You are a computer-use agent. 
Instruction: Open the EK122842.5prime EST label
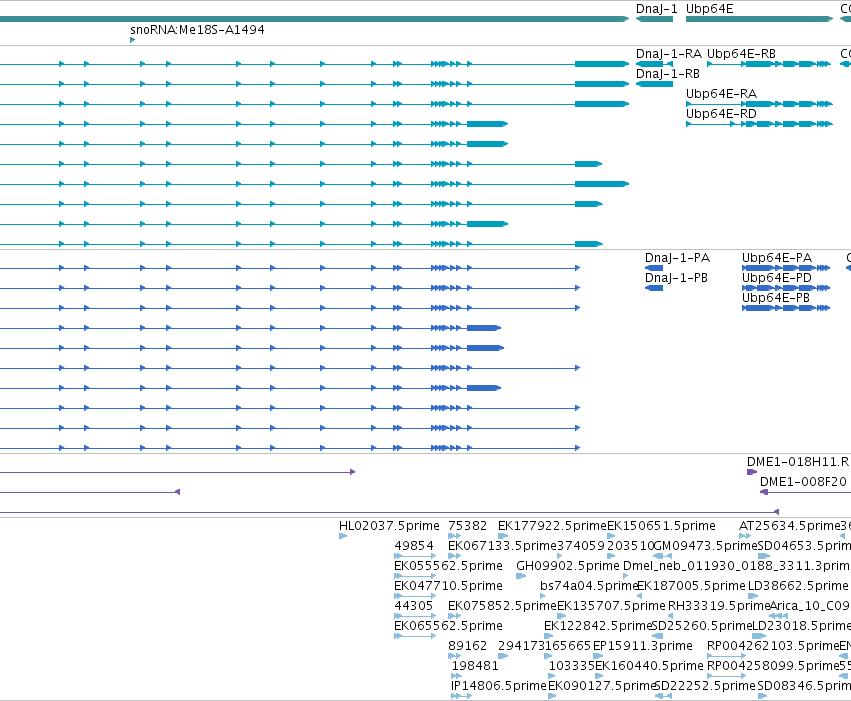598,626
